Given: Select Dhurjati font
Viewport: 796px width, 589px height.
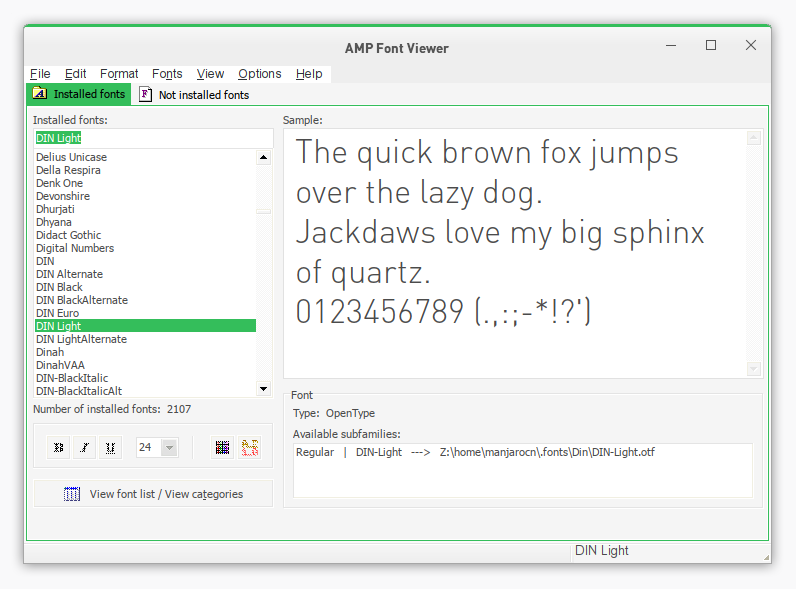Looking at the screenshot, I should pyautogui.click(x=145, y=209).
